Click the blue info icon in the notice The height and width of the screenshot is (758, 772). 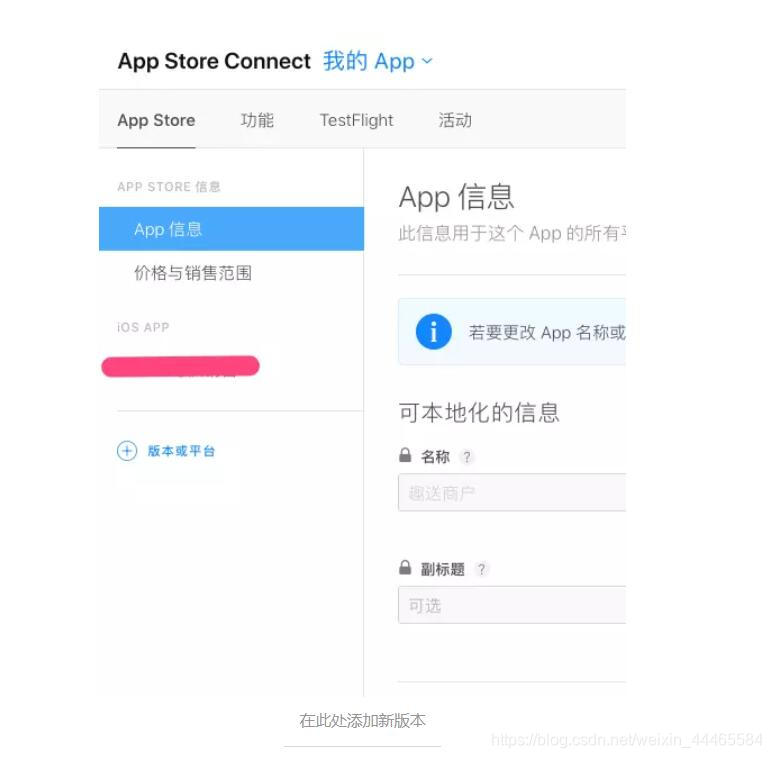[433, 332]
